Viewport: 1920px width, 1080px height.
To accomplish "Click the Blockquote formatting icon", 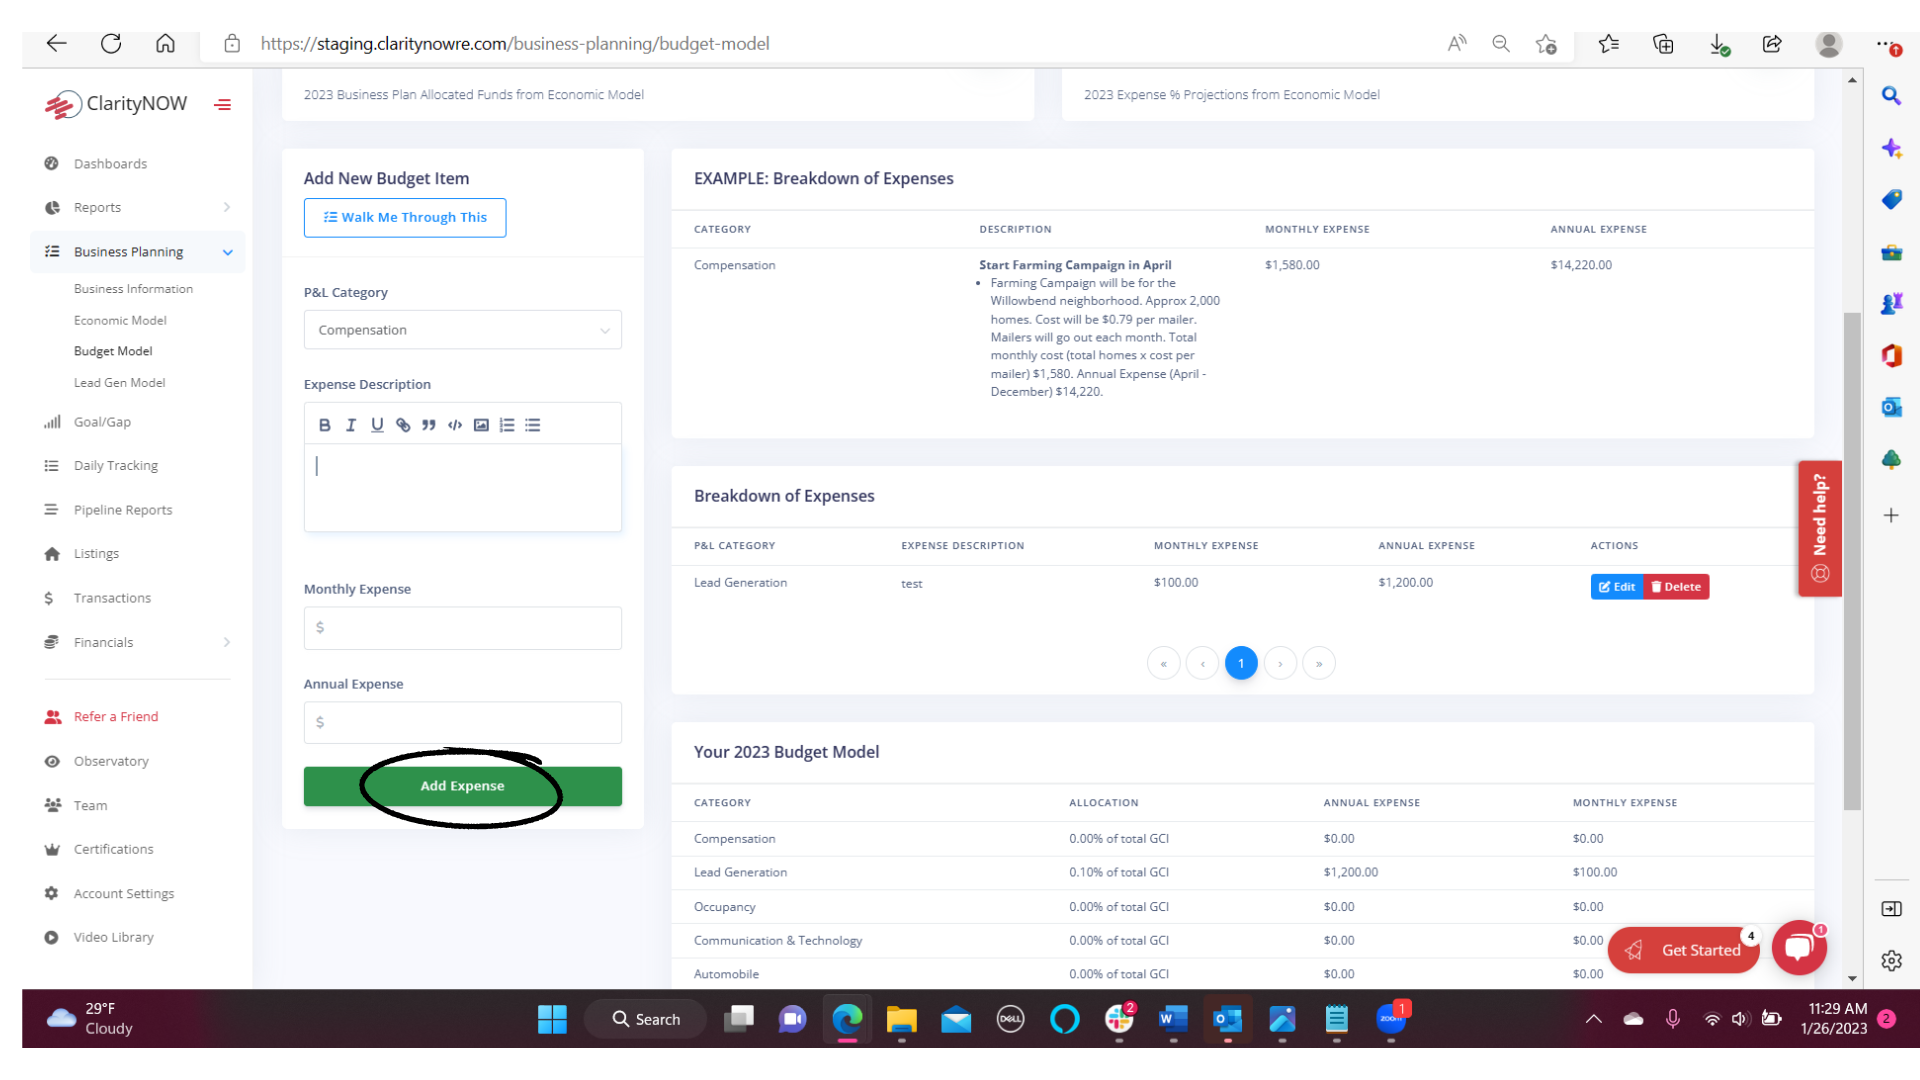I will [430, 423].
